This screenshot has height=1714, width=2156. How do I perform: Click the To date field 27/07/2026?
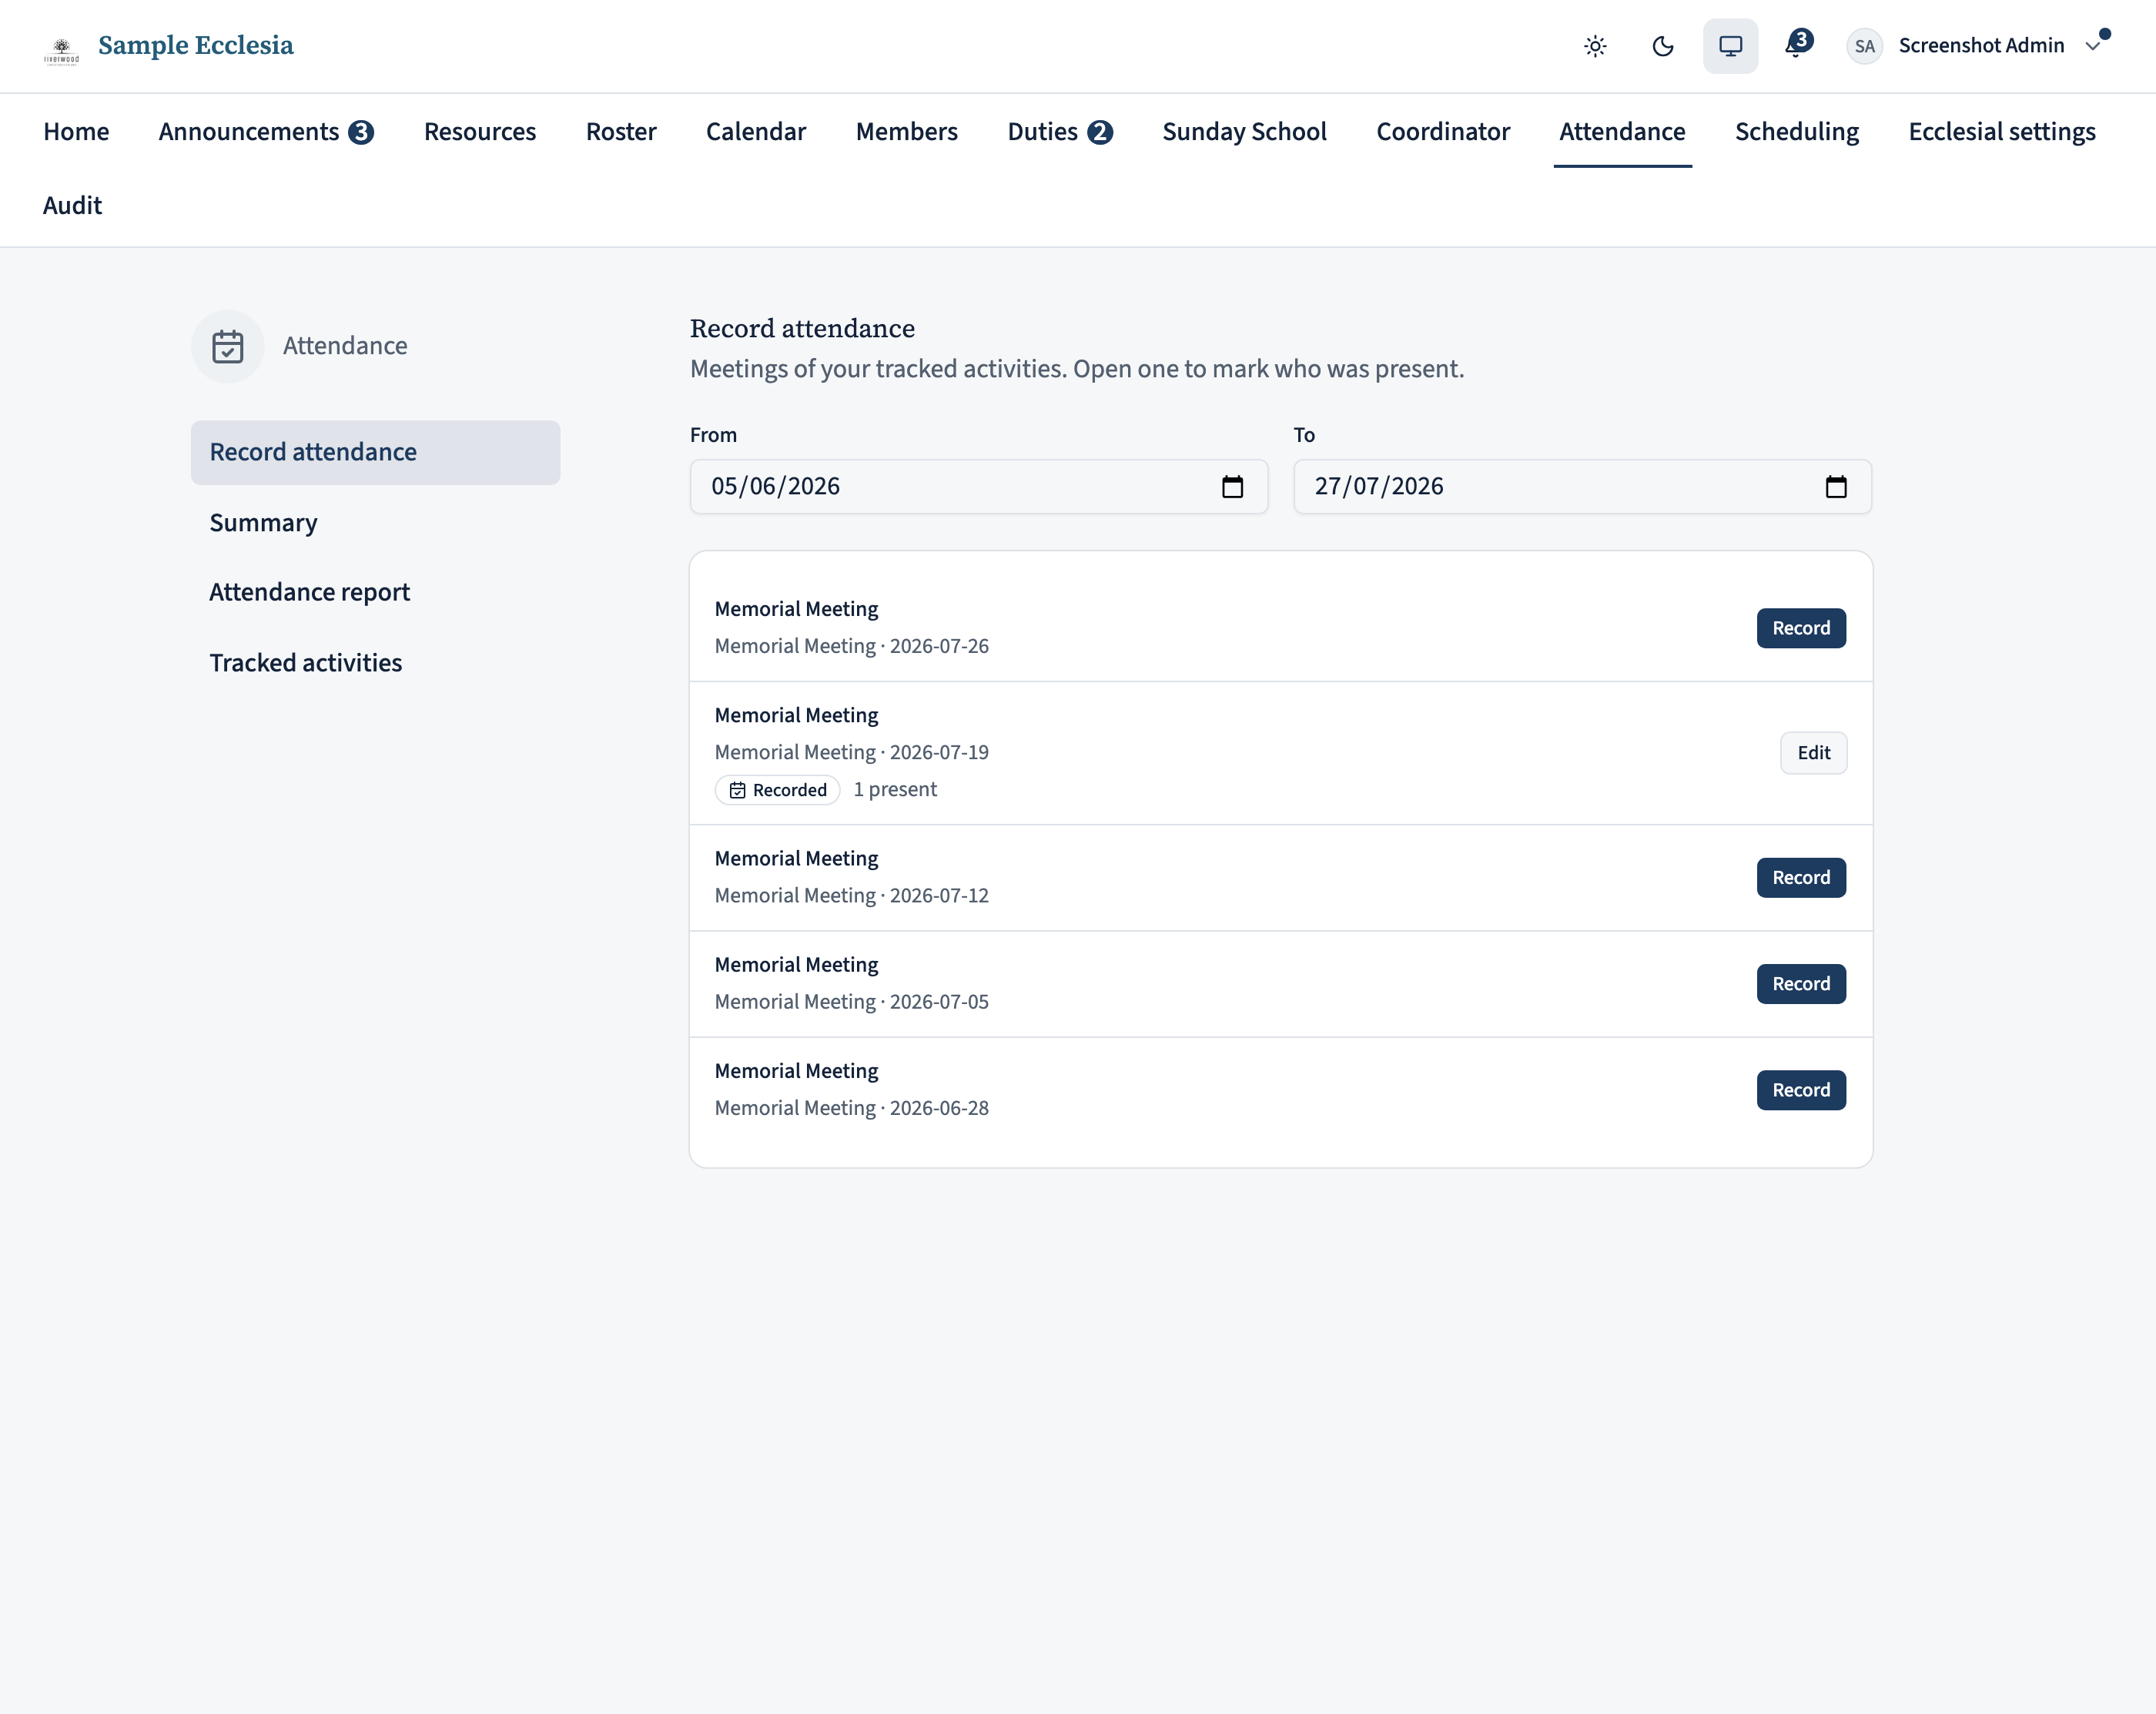click(1582, 487)
